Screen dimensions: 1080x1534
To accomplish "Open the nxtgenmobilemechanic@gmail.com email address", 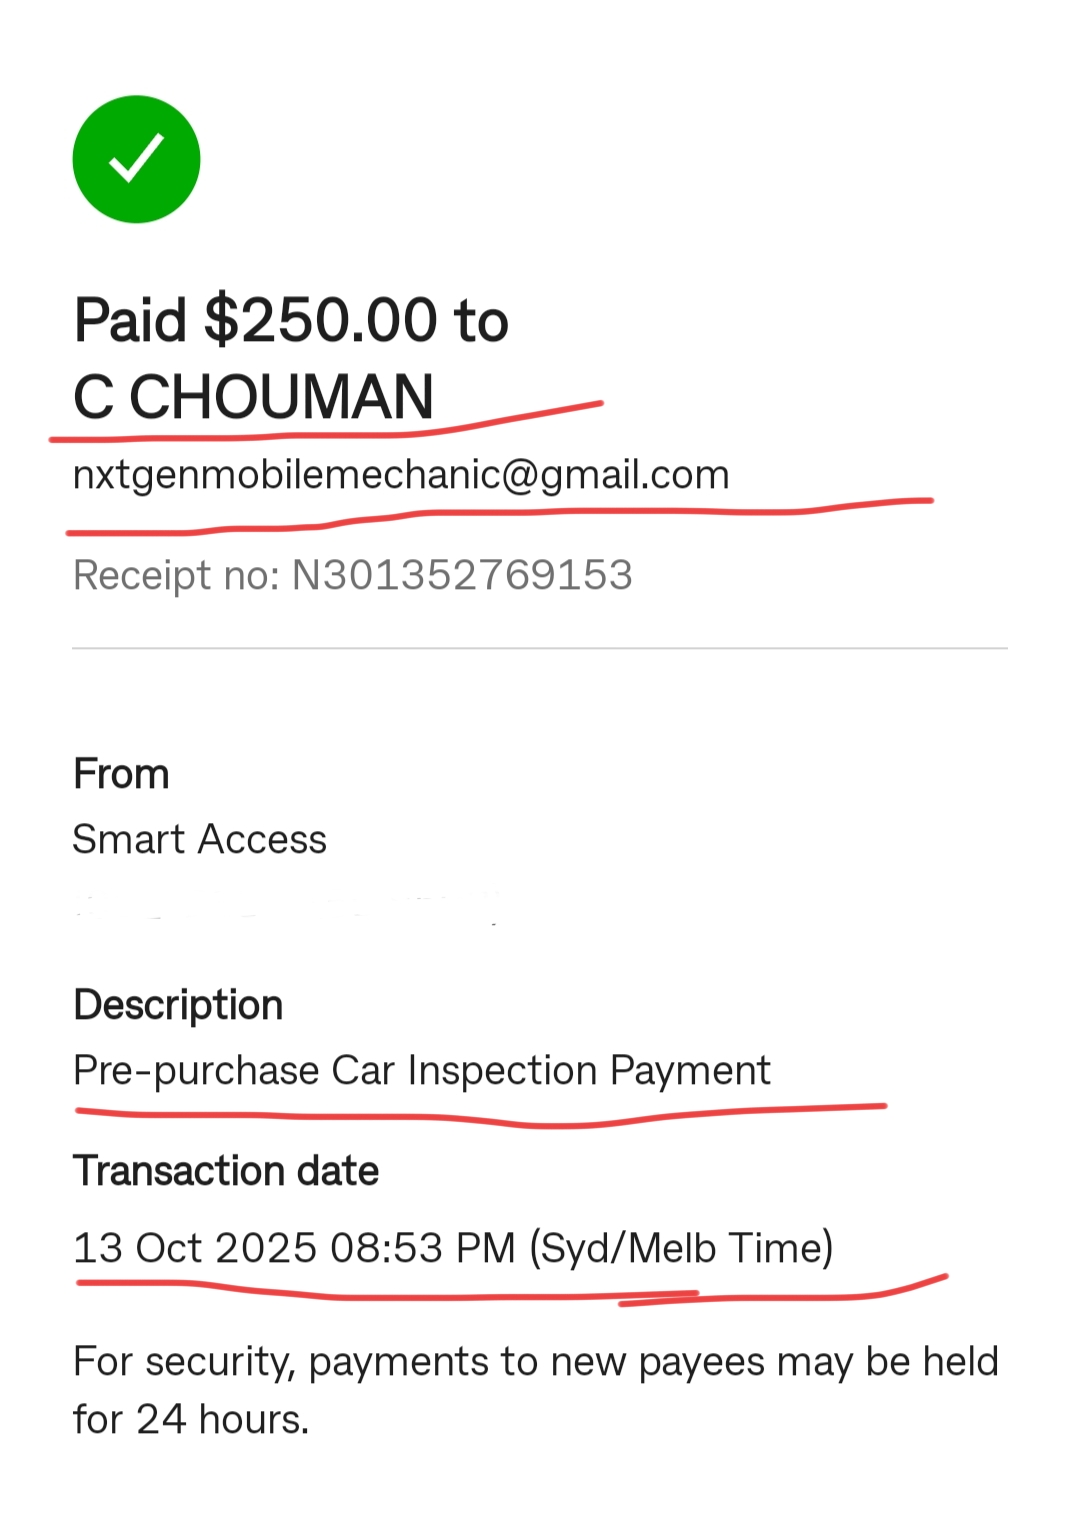I will (x=401, y=475).
